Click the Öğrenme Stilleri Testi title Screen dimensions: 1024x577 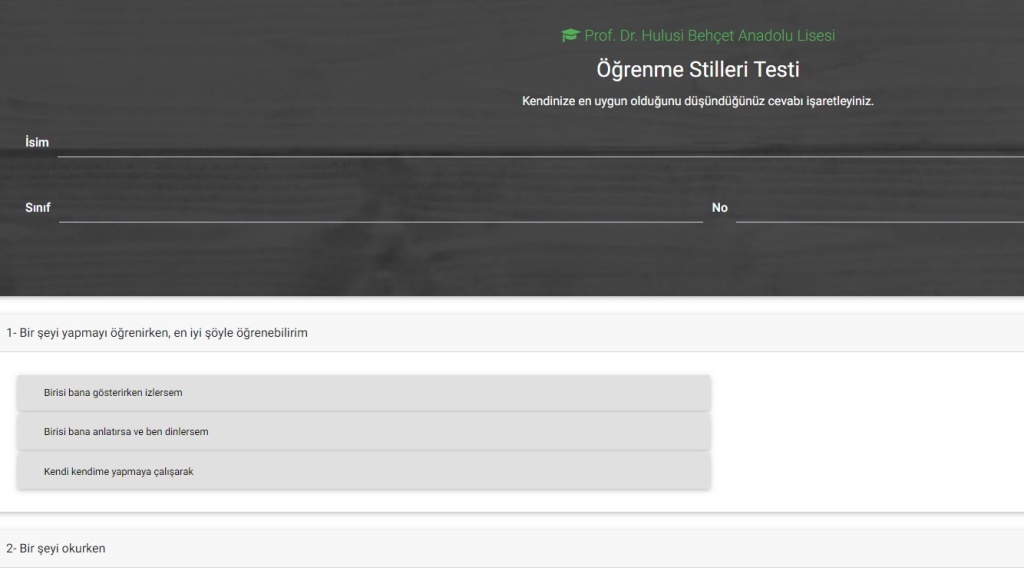pos(697,70)
